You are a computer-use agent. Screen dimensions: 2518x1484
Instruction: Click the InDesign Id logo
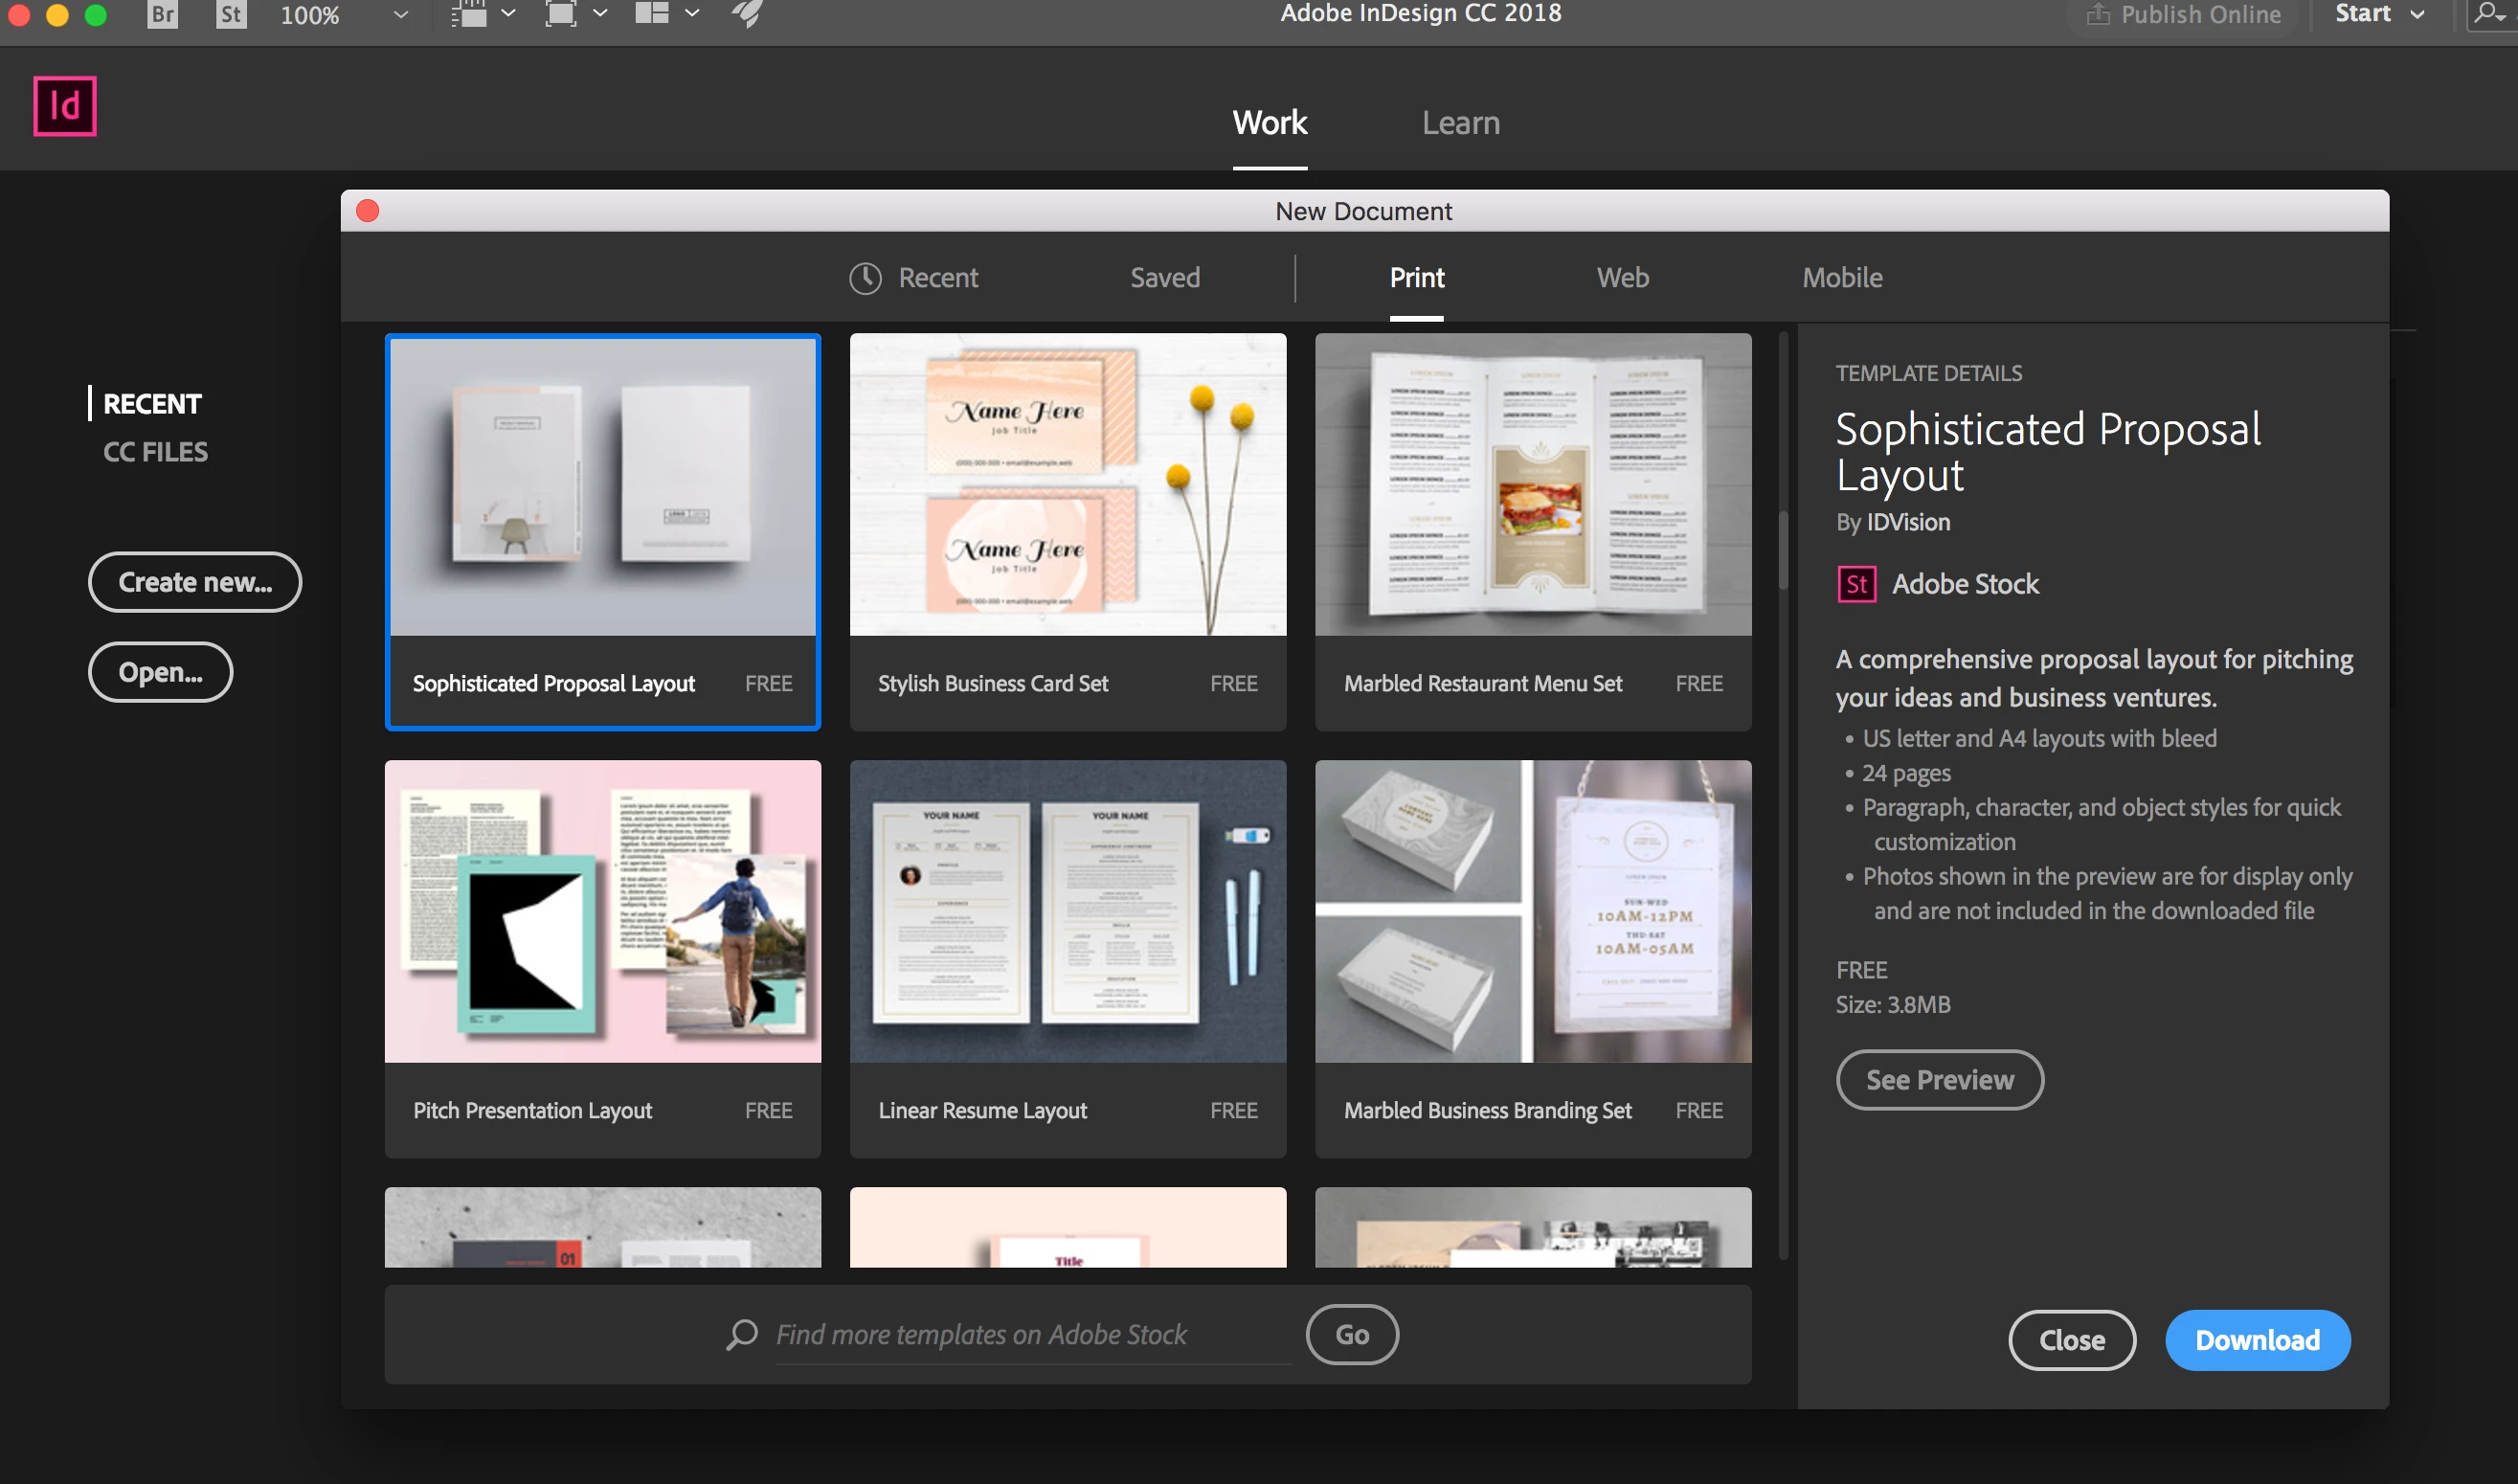65,106
